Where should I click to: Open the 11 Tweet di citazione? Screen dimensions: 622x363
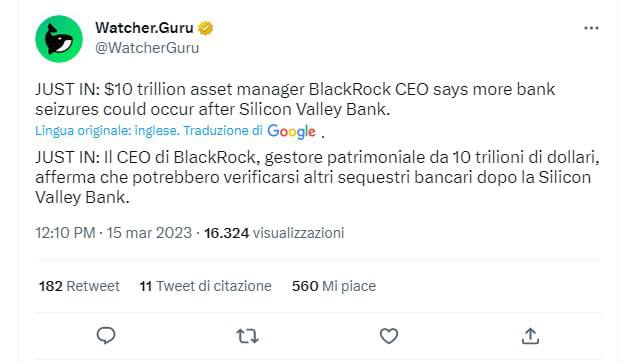[x=205, y=286]
